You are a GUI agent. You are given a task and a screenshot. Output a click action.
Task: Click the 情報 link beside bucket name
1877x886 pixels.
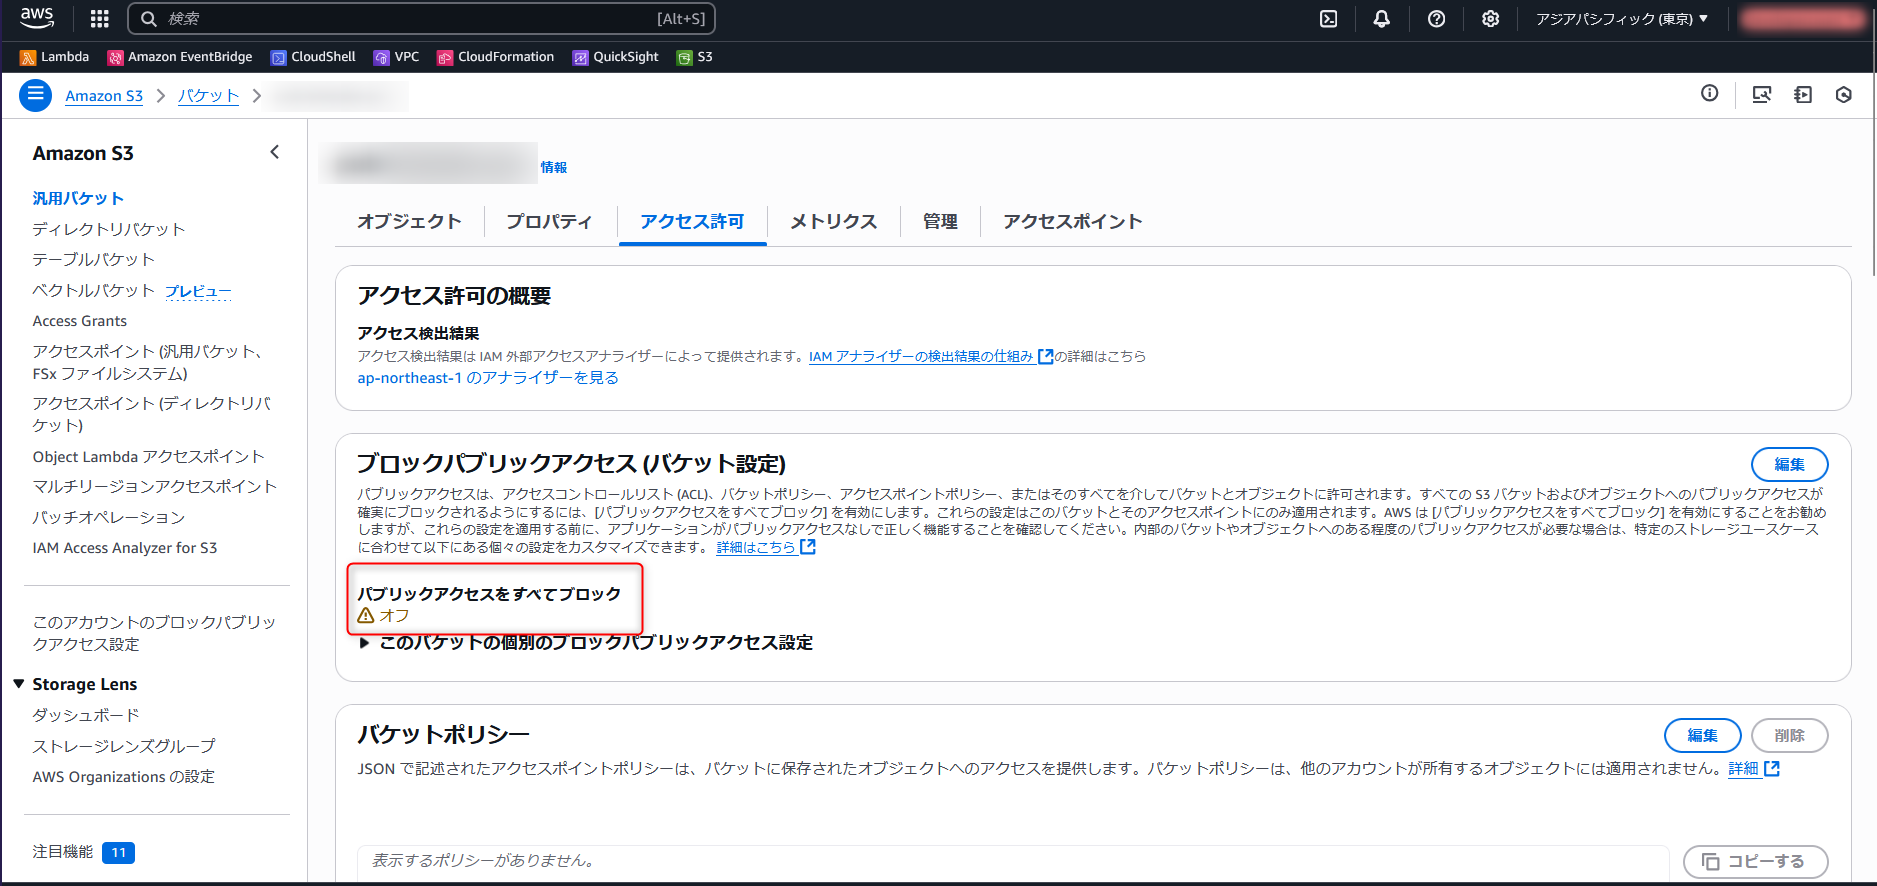point(554,167)
